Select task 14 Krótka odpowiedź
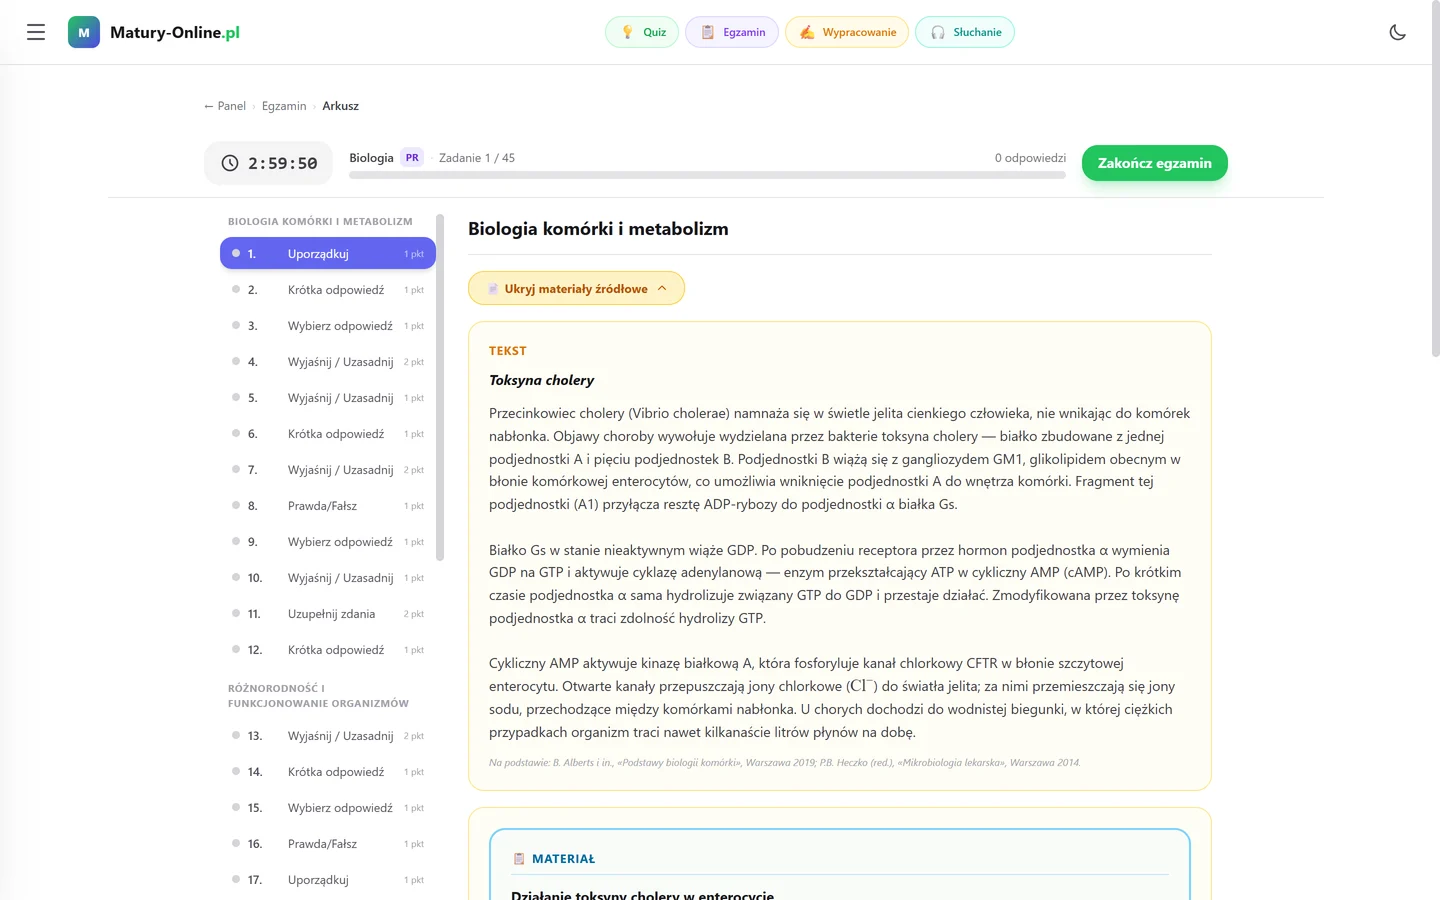Viewport: 1440px width, 900px height. tap(328, 772)
